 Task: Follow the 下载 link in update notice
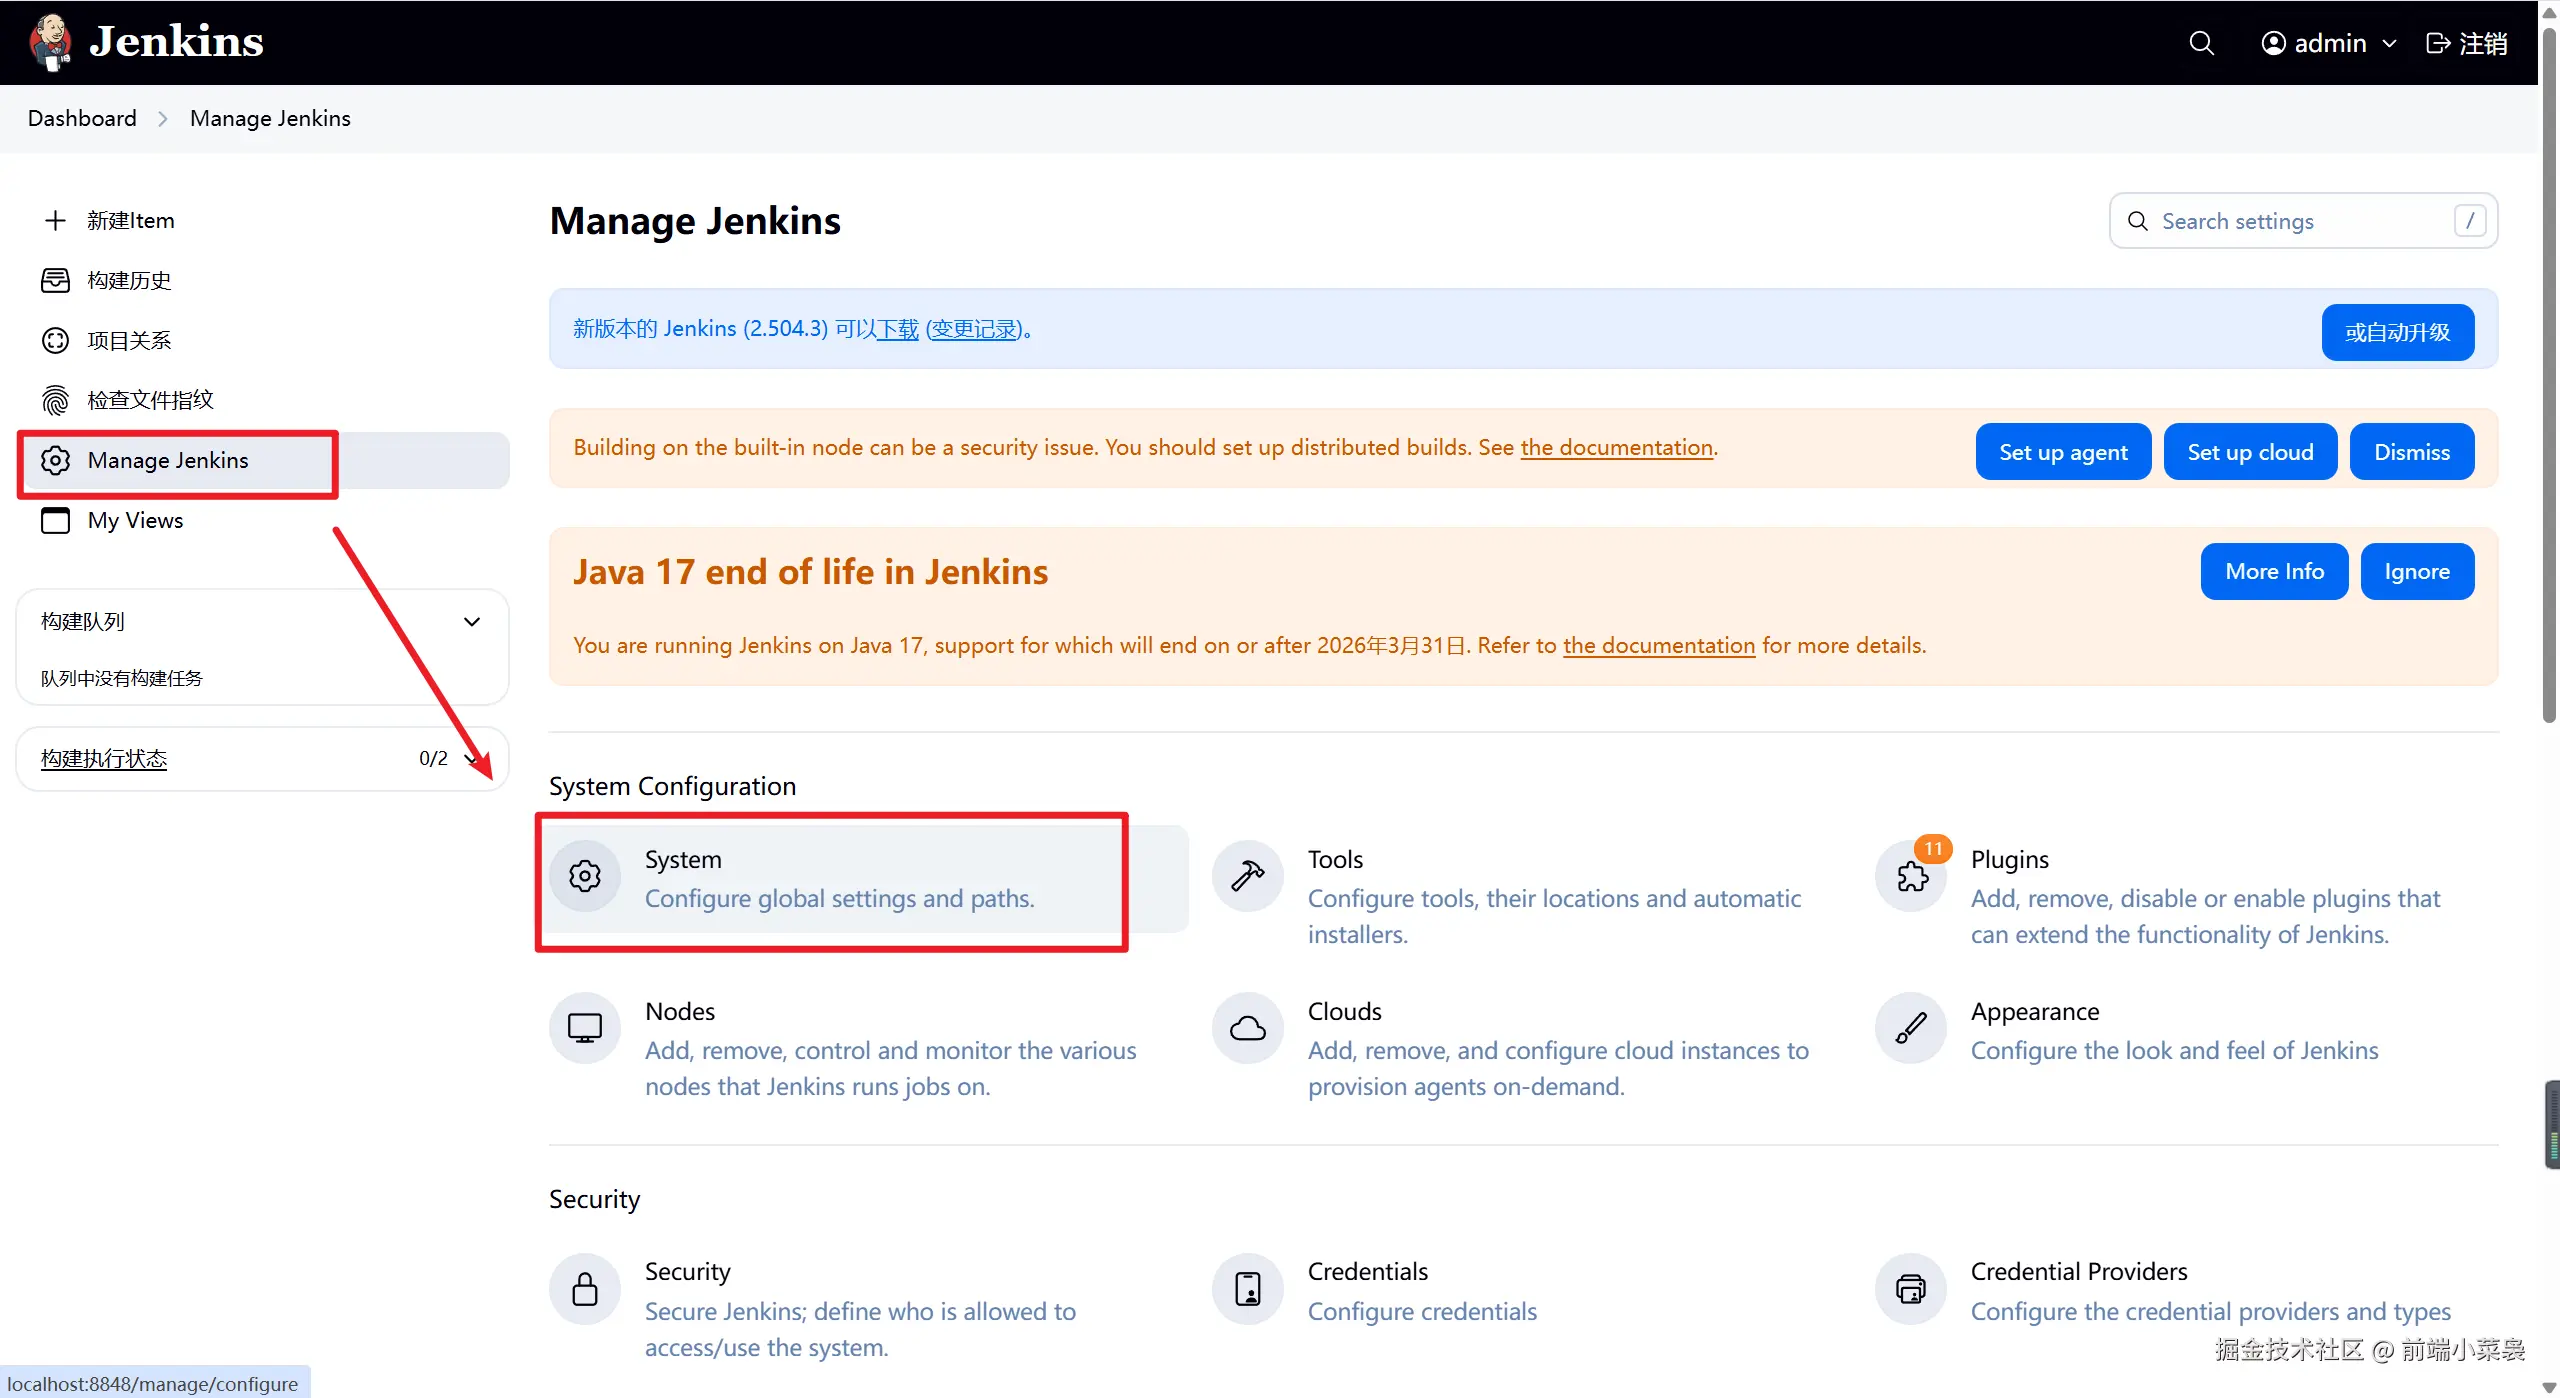pos(897,329)
